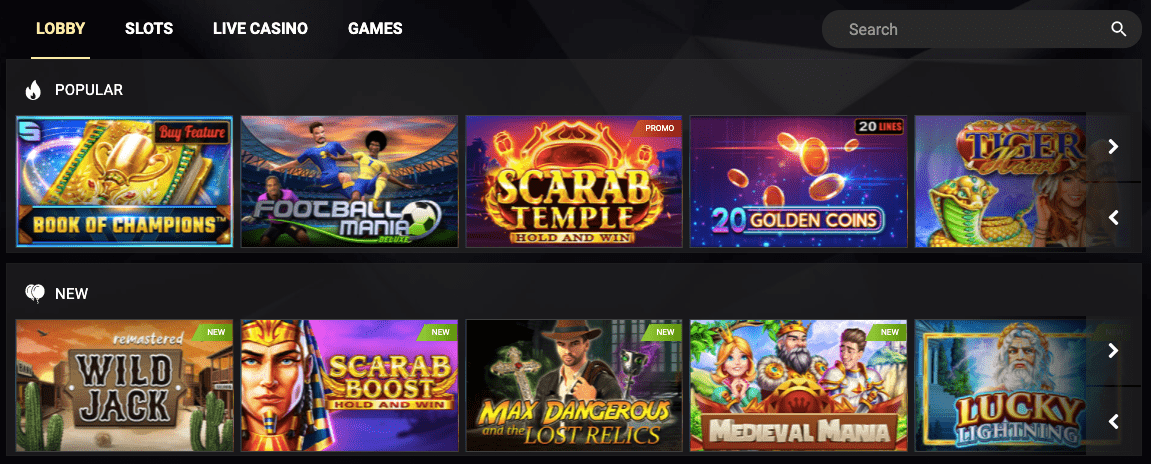Launch Medieval Mania game
Screen dimensions: 1151x464
point(799,385)
